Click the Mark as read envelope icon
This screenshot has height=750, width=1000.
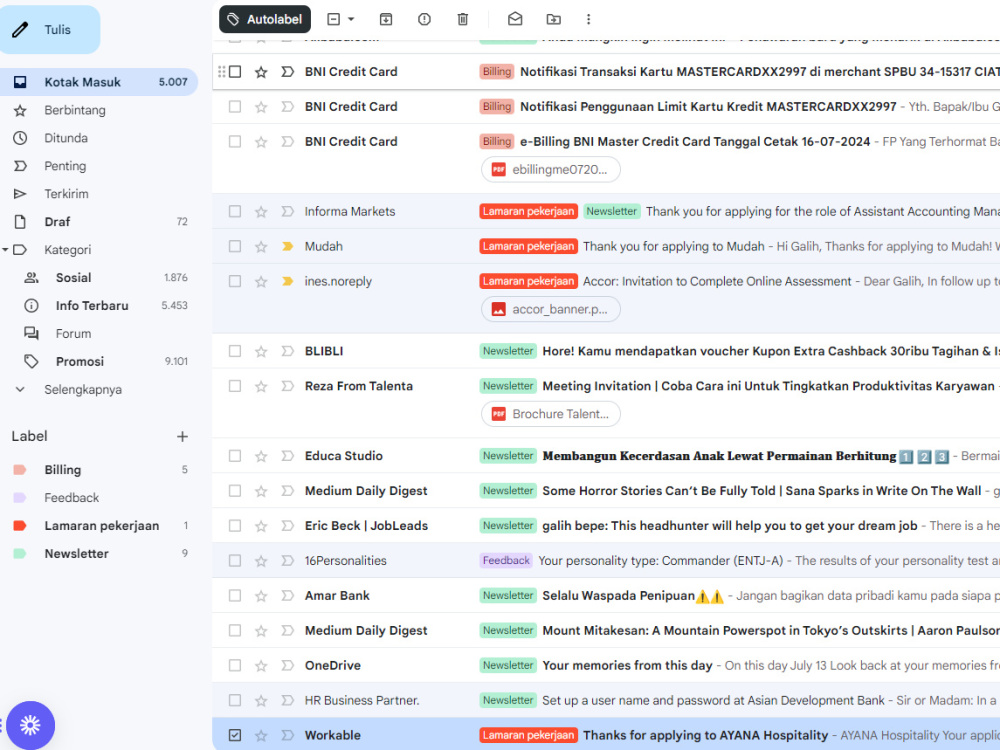(515, 19)
